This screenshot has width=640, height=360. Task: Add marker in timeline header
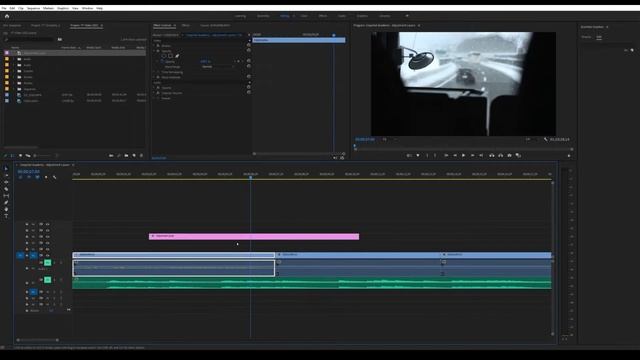tap(46, 177)
